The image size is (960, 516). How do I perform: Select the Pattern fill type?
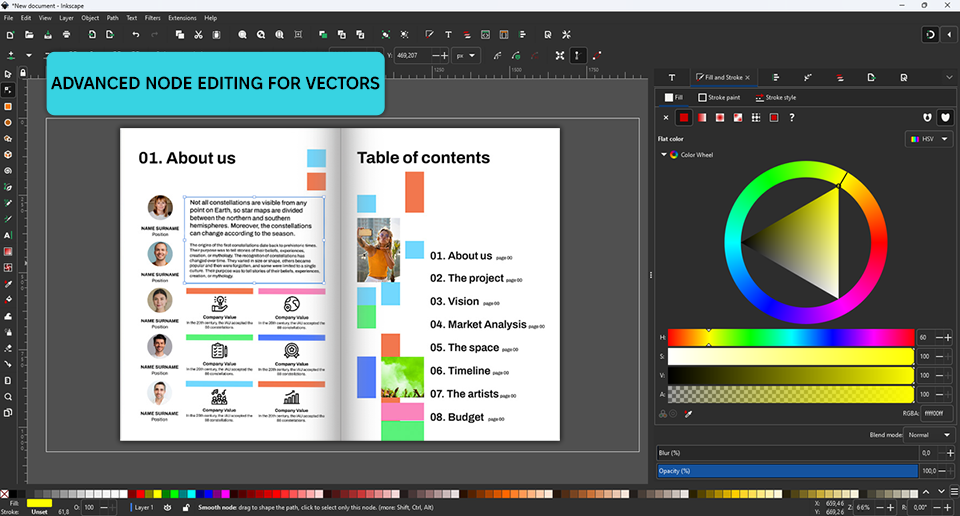point(756,118)
